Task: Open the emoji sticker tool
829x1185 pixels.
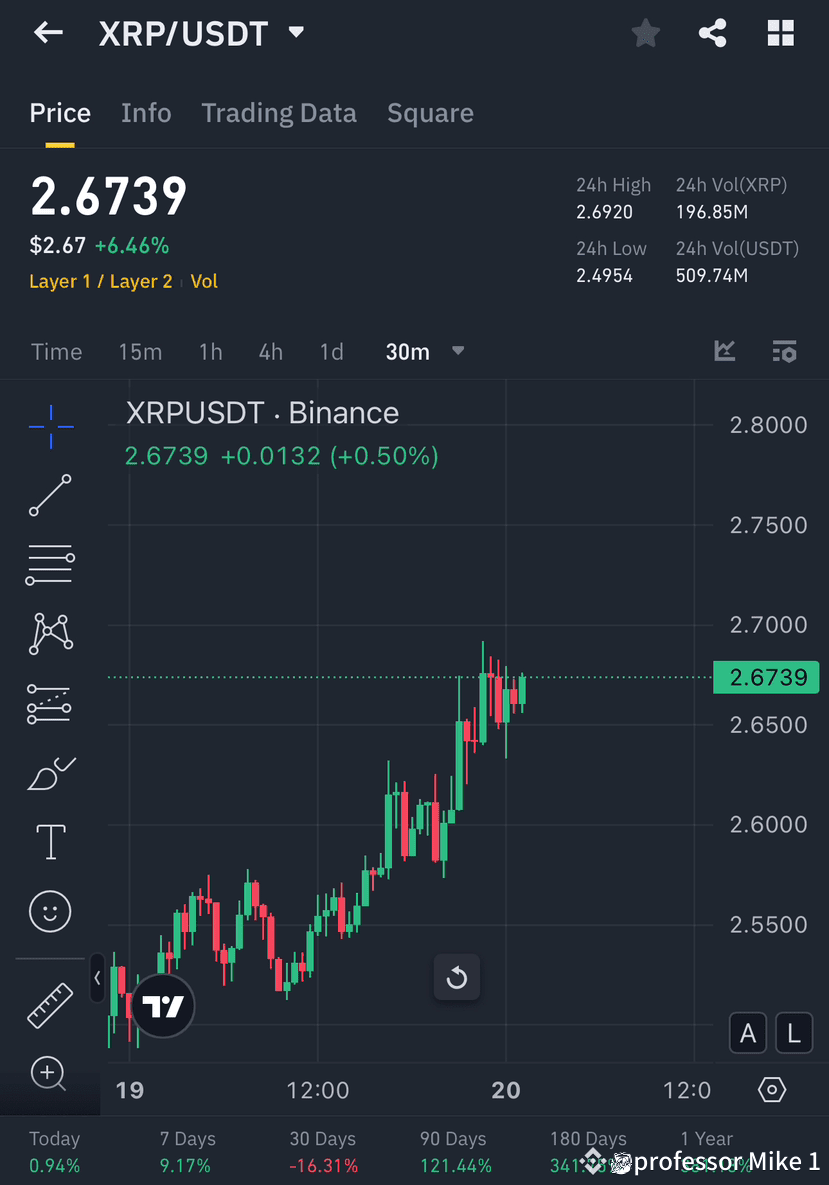Action: pyautogui.click(x=50, y=911)
